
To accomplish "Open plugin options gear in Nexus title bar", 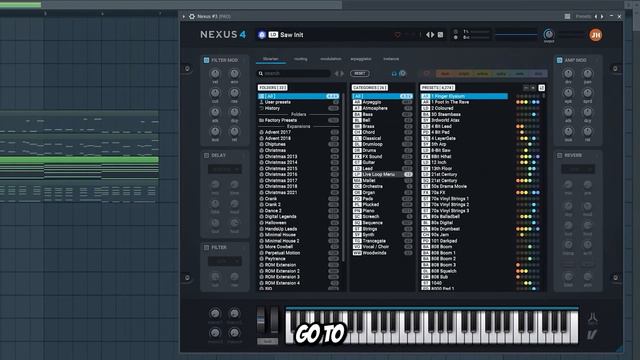I will pos(192,16).
